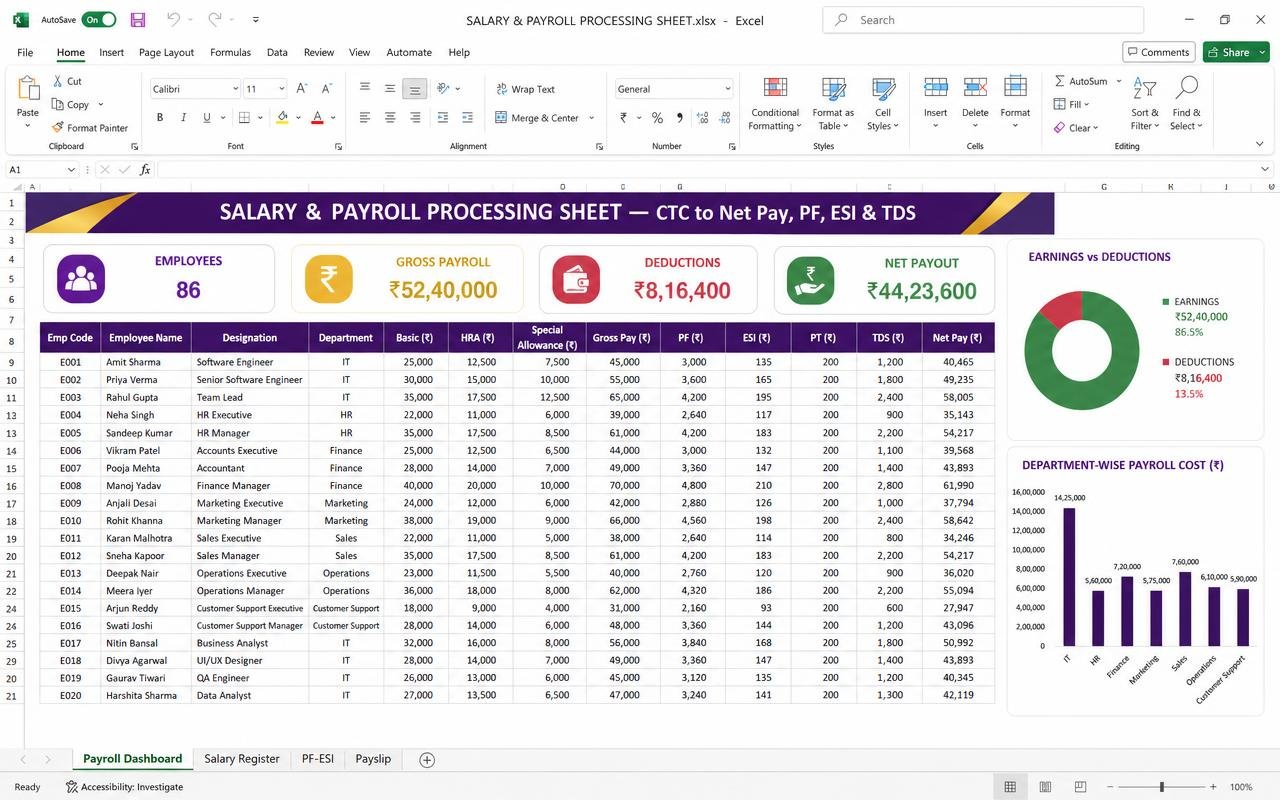Image resolution: width=1280 pixels, height=800 pixels.
Task: Toggle Italic formatting
Action: coord(183,117)
